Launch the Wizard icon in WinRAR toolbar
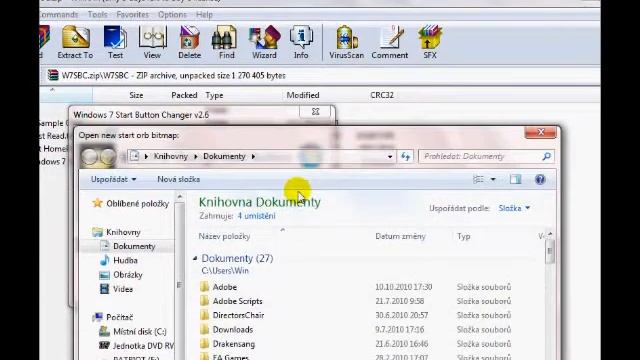The height and width of the screenshot is (360, 640). pos(264,42)
